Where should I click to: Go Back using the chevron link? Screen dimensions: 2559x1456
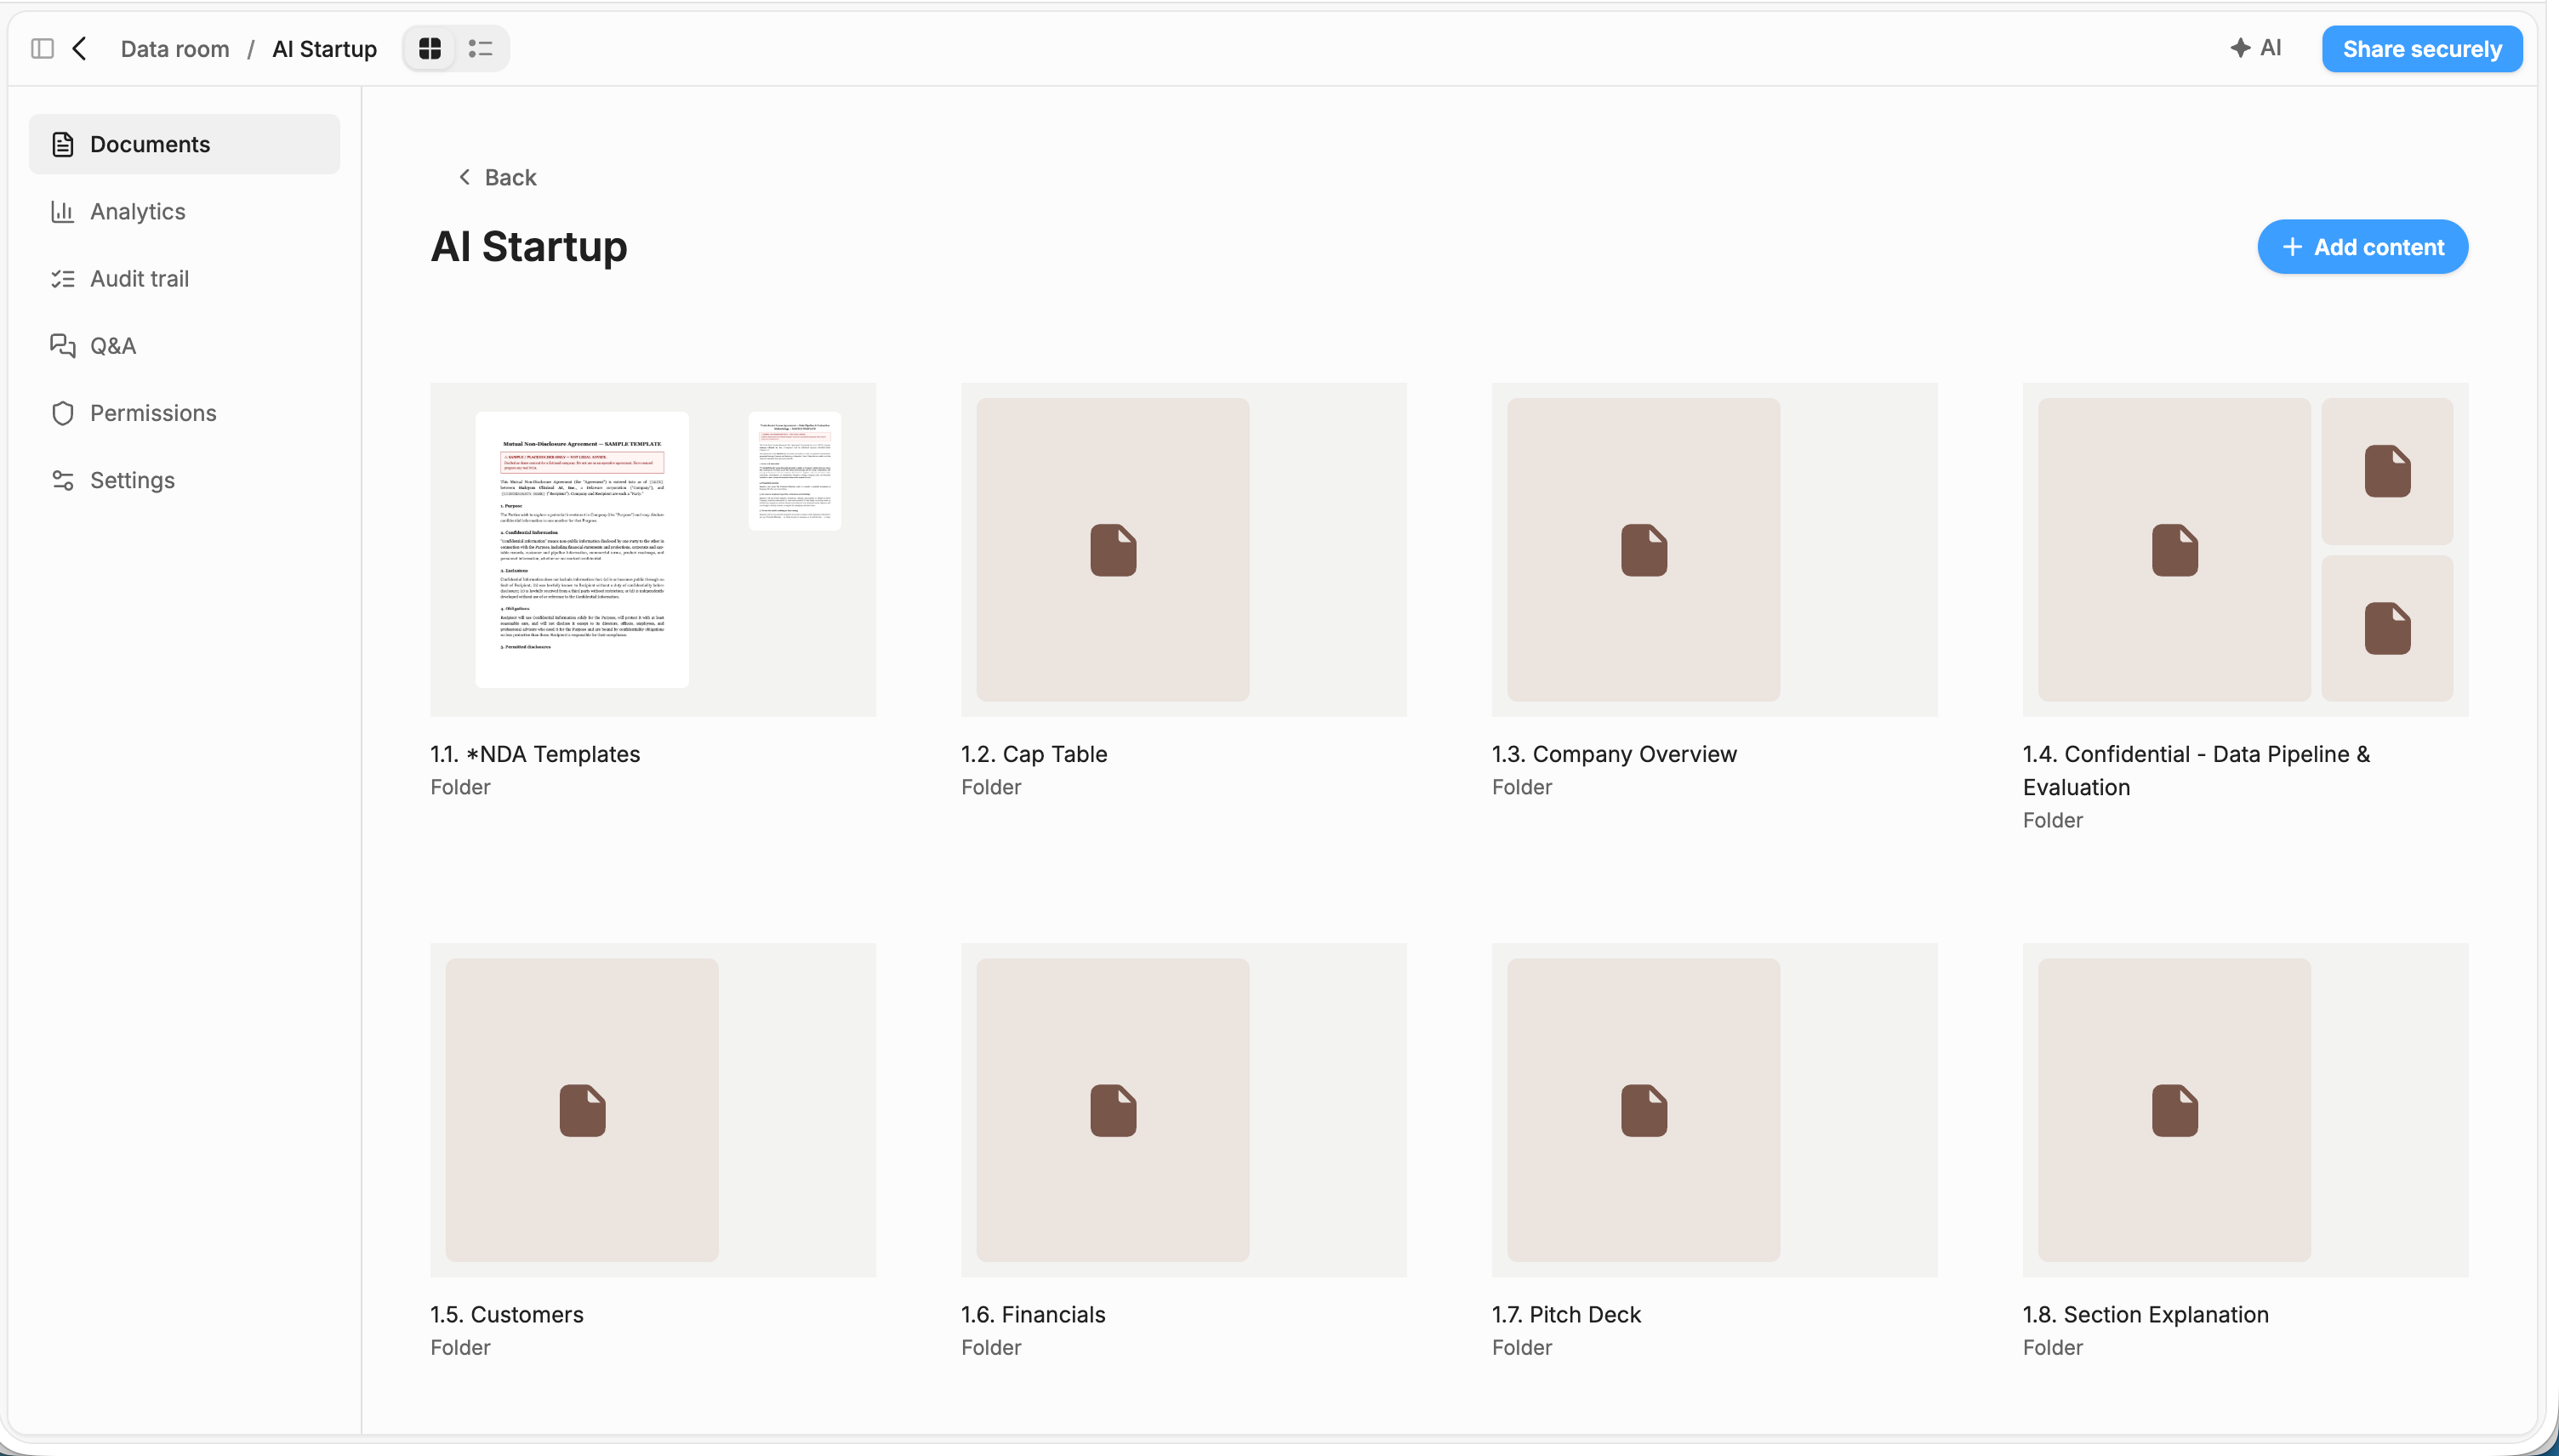pyautogui.click(x=497, y=177)
